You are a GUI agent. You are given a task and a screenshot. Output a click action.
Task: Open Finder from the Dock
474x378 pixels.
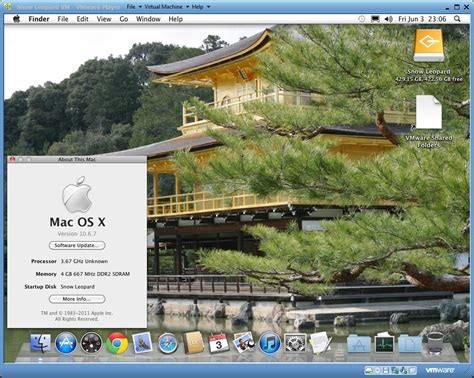41,344
